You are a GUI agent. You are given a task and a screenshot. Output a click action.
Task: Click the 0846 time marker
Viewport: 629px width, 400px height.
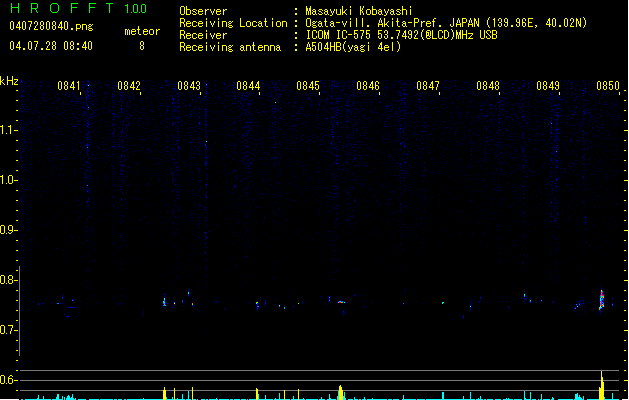pos(368,86)
